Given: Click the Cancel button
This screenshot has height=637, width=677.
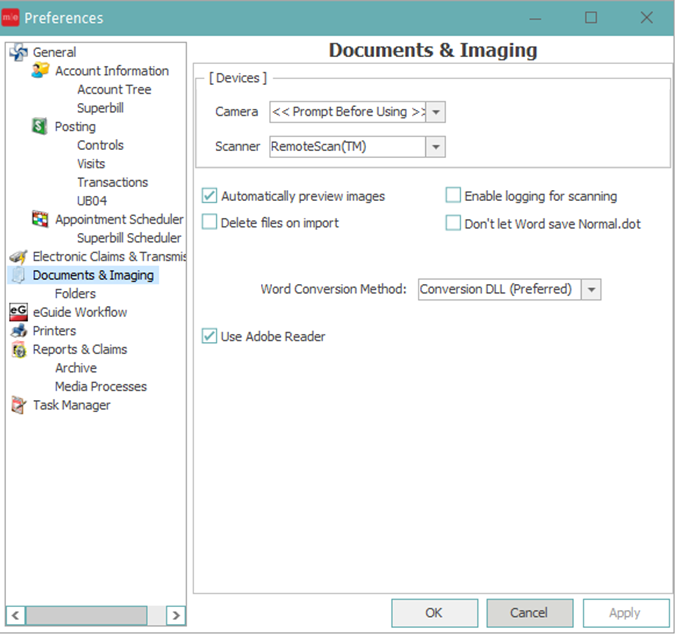Looking at the screenshot, I should (529, 613).
